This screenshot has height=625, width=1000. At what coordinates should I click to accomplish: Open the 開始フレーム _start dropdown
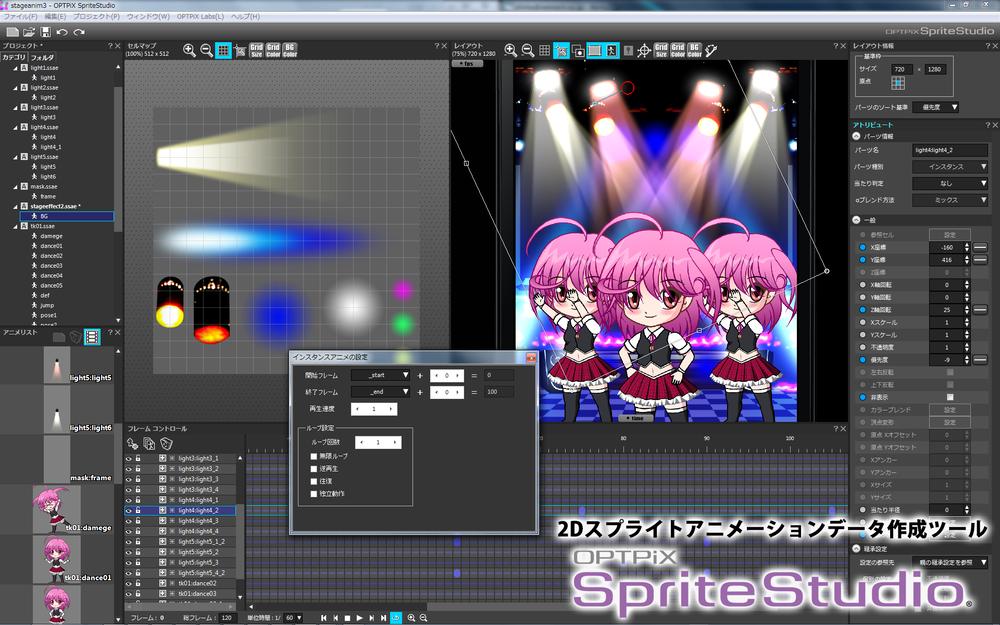(381, 375)
